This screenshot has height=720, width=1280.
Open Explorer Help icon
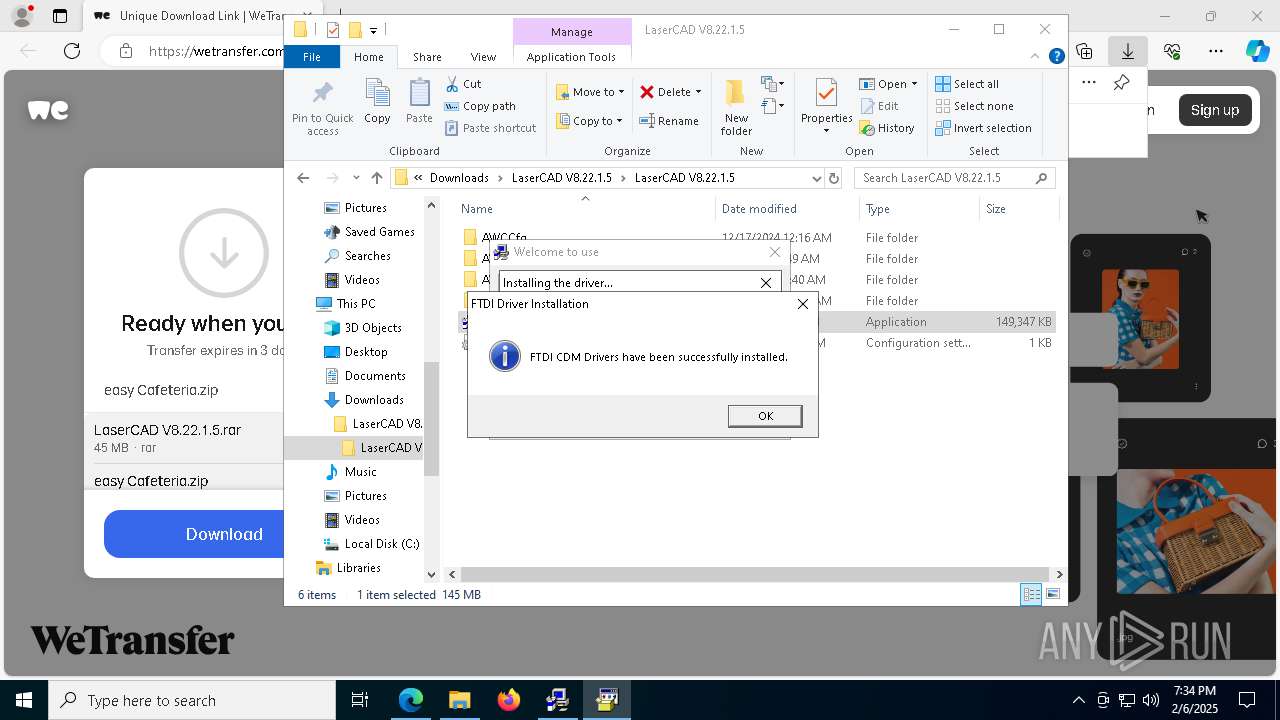click(1056, 57)
